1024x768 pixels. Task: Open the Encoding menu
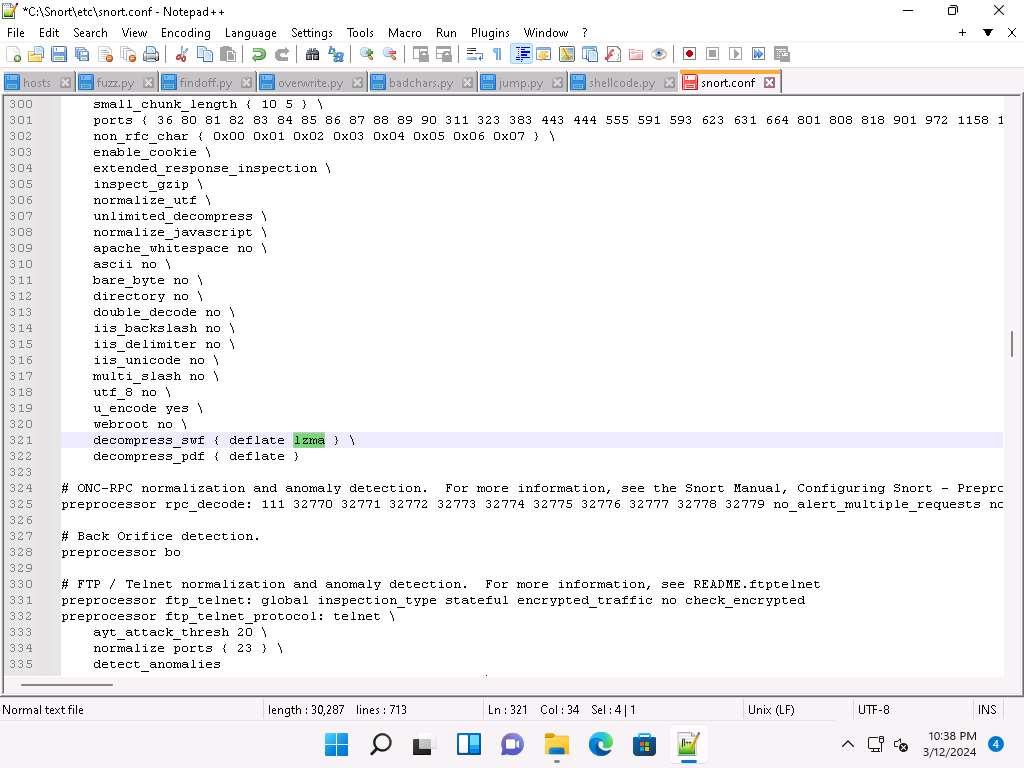(185, 32)
